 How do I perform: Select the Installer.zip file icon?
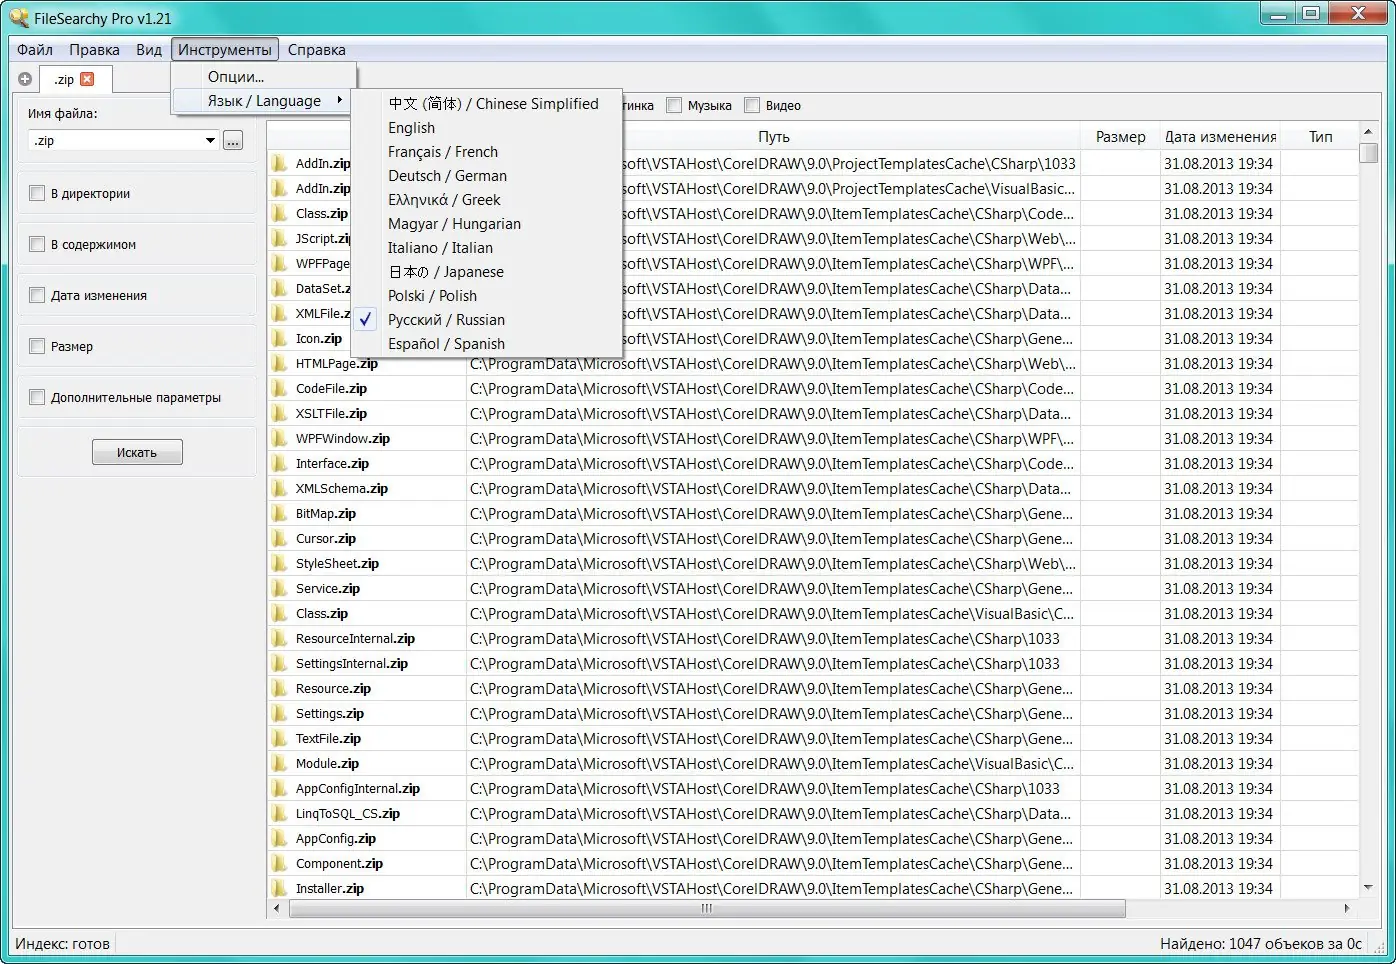point(280,888)
